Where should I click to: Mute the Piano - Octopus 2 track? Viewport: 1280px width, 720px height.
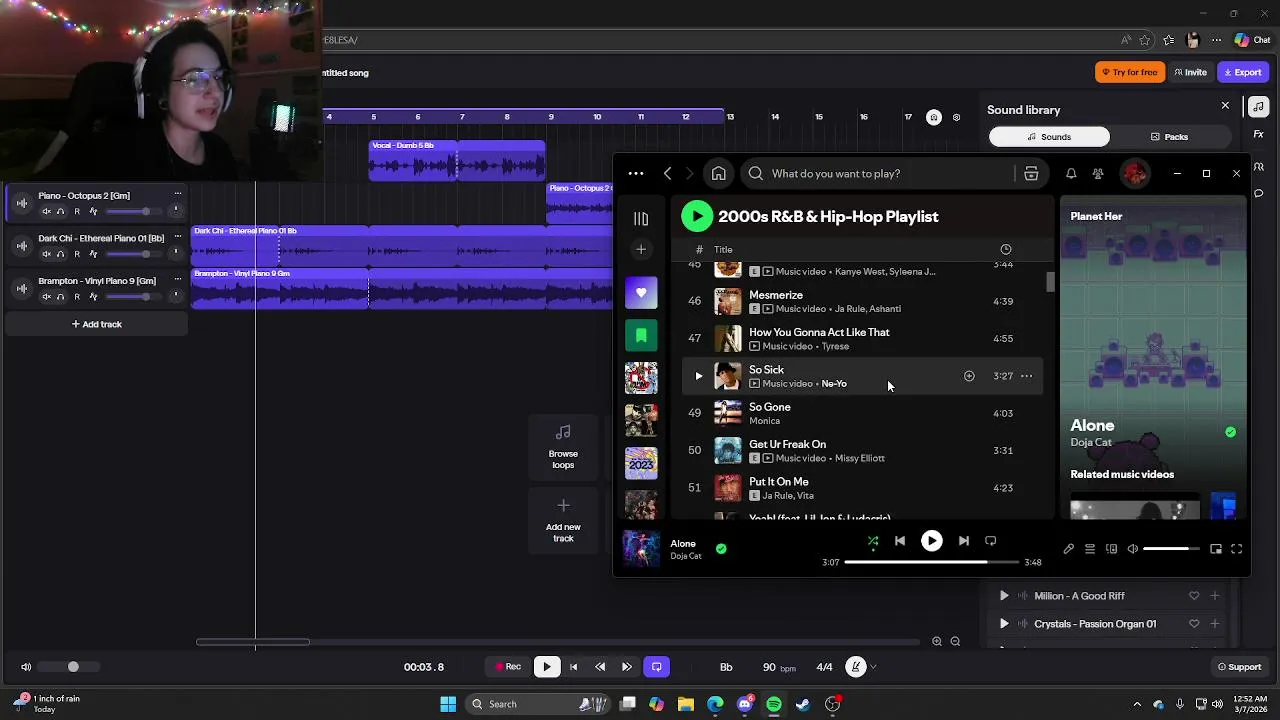click(x=46, y=211)
